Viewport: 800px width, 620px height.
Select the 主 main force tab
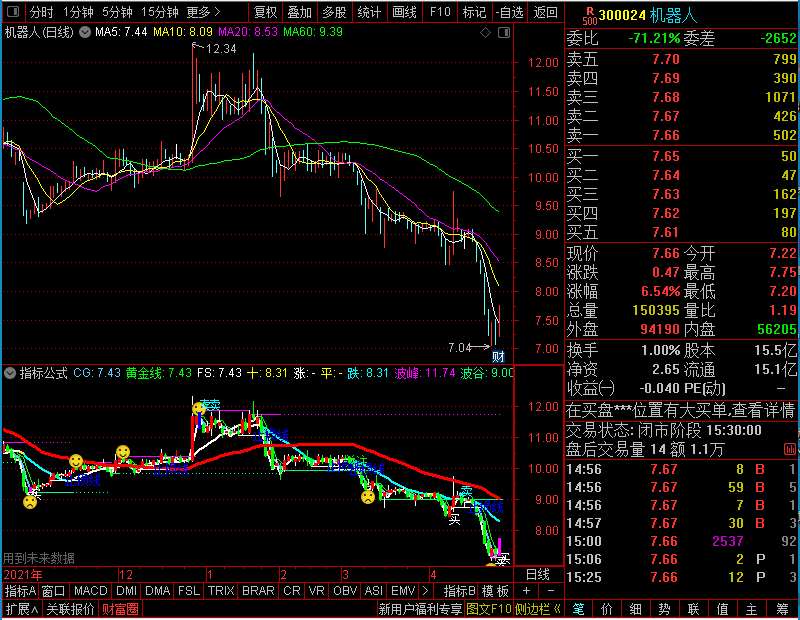752,609
